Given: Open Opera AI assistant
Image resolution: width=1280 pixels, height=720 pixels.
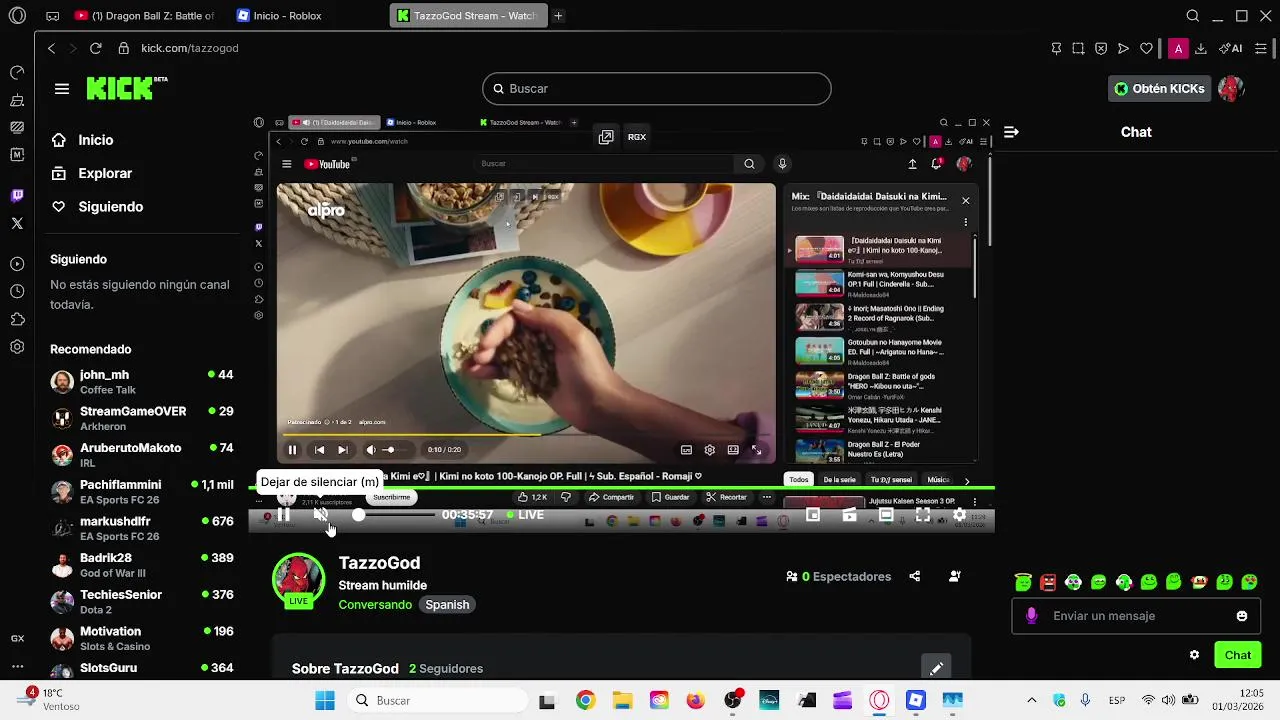Looking at the screenshot, I should (1231, 48).
